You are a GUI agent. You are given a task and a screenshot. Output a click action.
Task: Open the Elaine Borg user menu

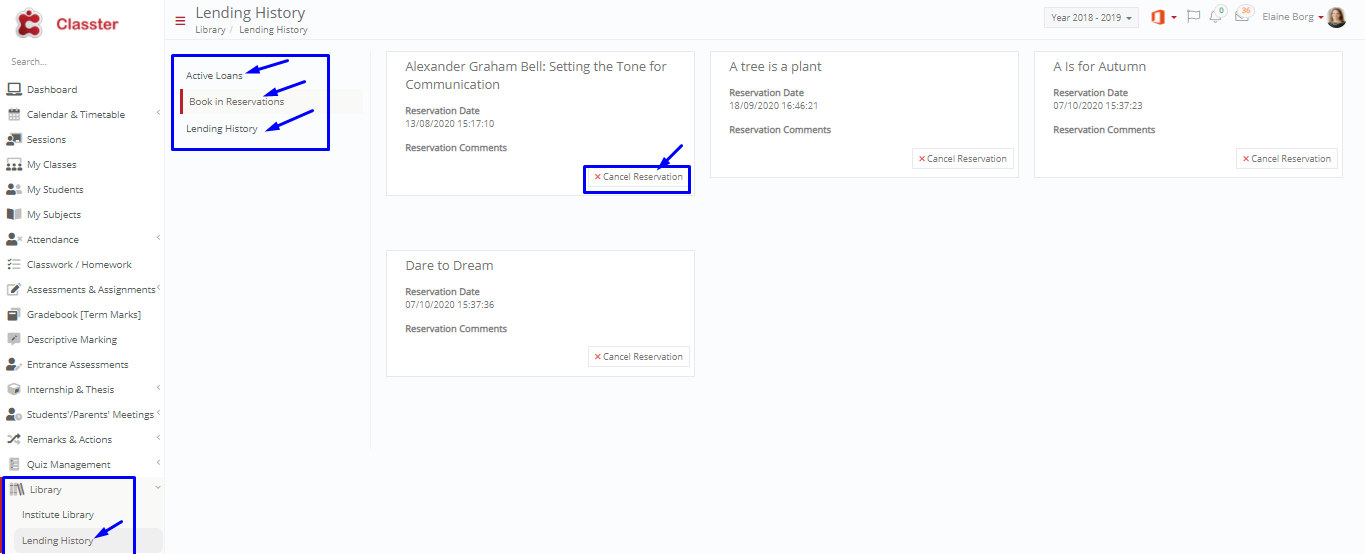point(1293,17)
